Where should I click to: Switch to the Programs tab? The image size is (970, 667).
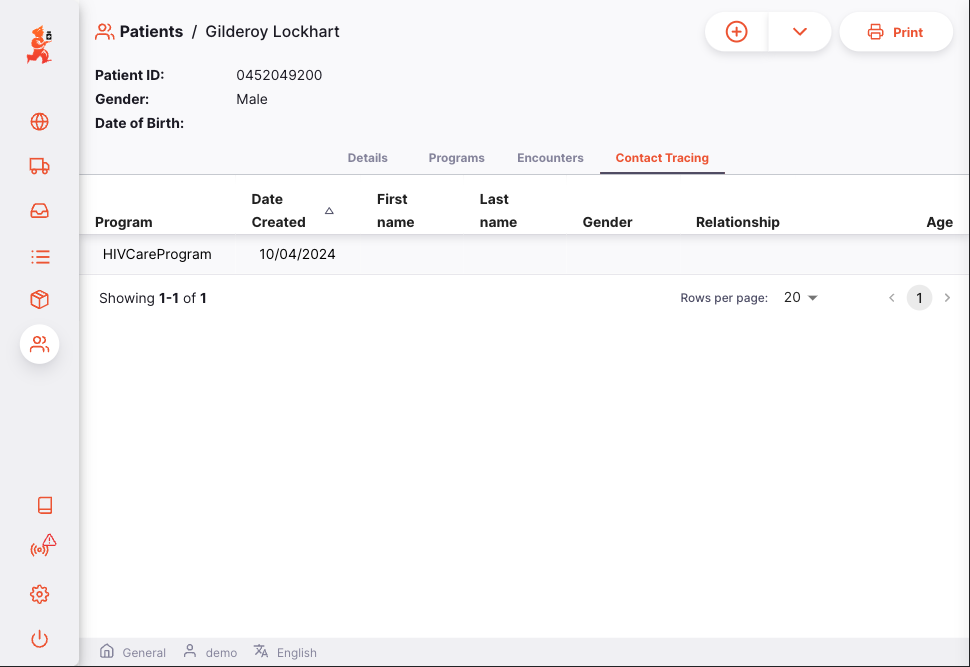[456, 158]
